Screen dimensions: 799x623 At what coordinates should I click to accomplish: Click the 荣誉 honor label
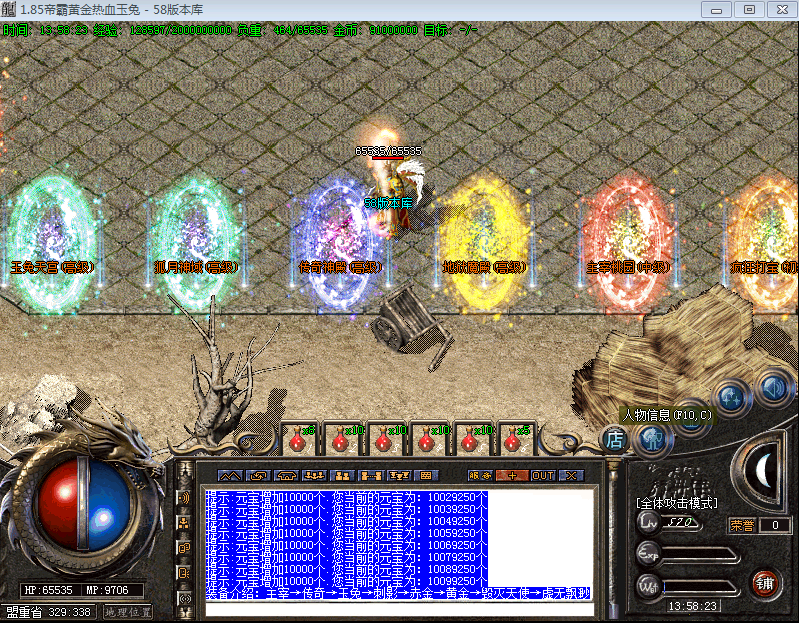pyautogui.click(x=741, y=525)
